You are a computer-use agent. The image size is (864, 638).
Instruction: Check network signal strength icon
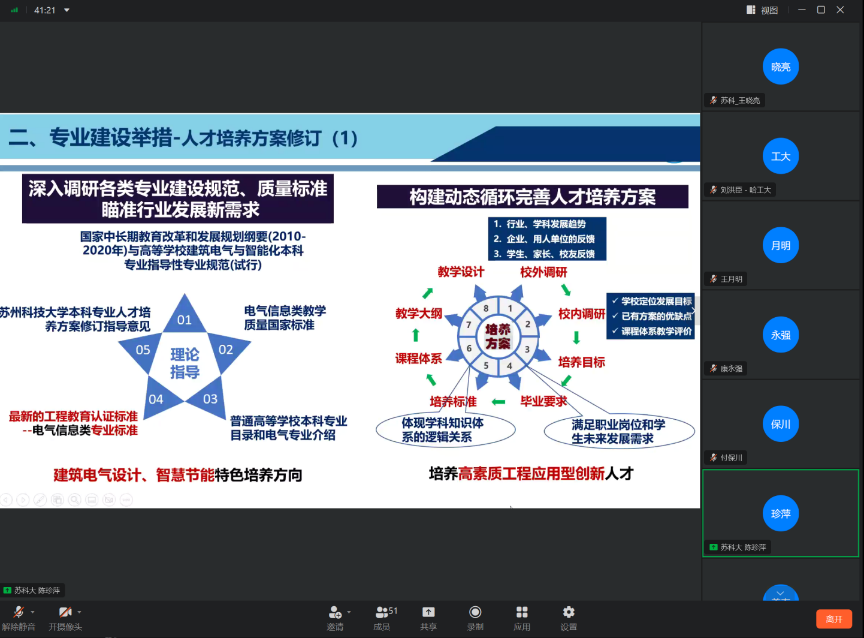click(15, 10)
